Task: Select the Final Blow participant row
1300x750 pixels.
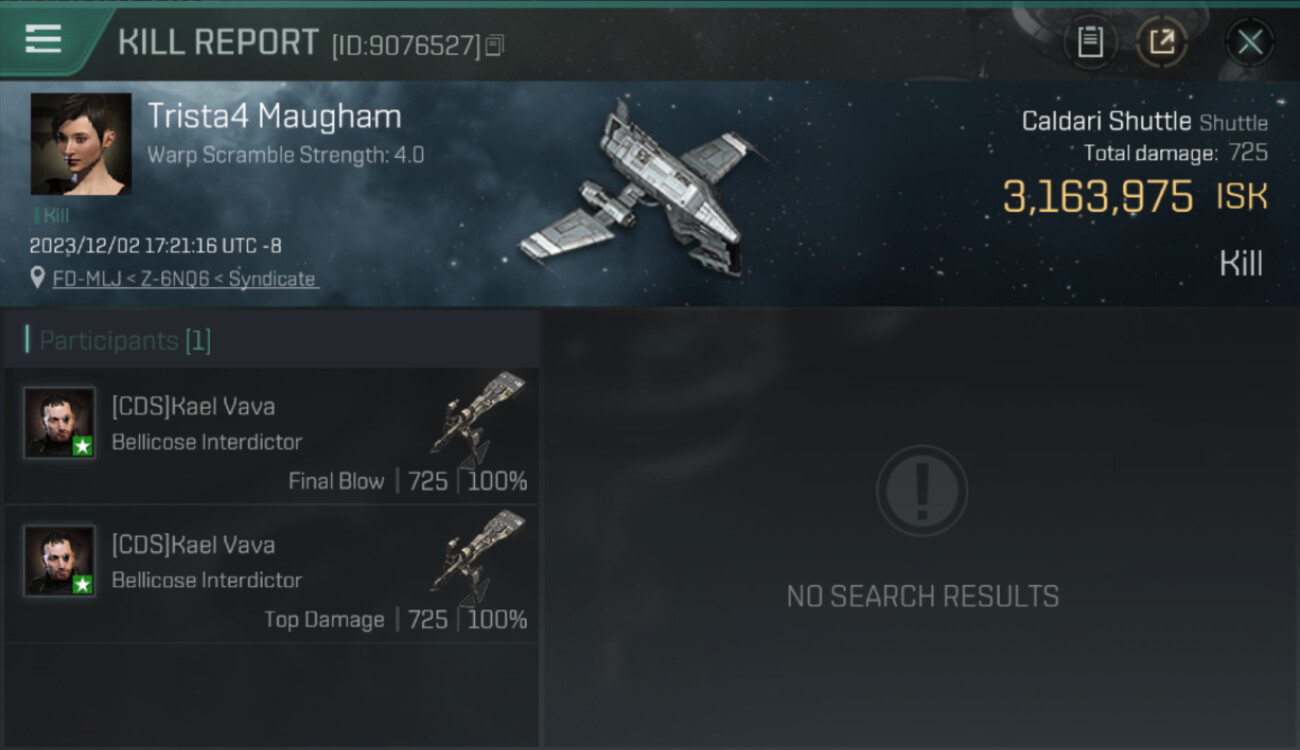Action: (271, 436)
